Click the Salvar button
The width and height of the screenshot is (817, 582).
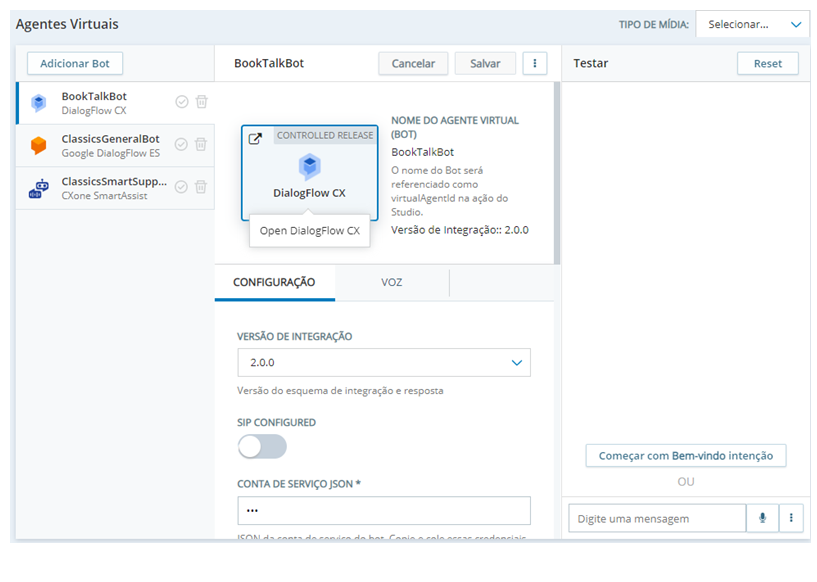(x=485, y=64)
